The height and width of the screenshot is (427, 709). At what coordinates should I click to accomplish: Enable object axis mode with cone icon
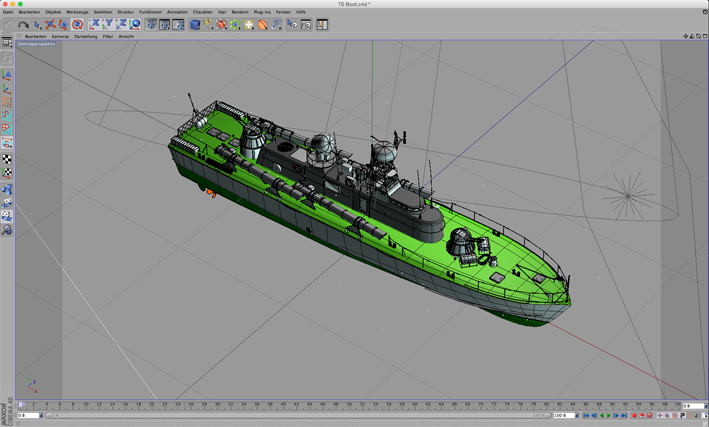(x=7, y=75)
